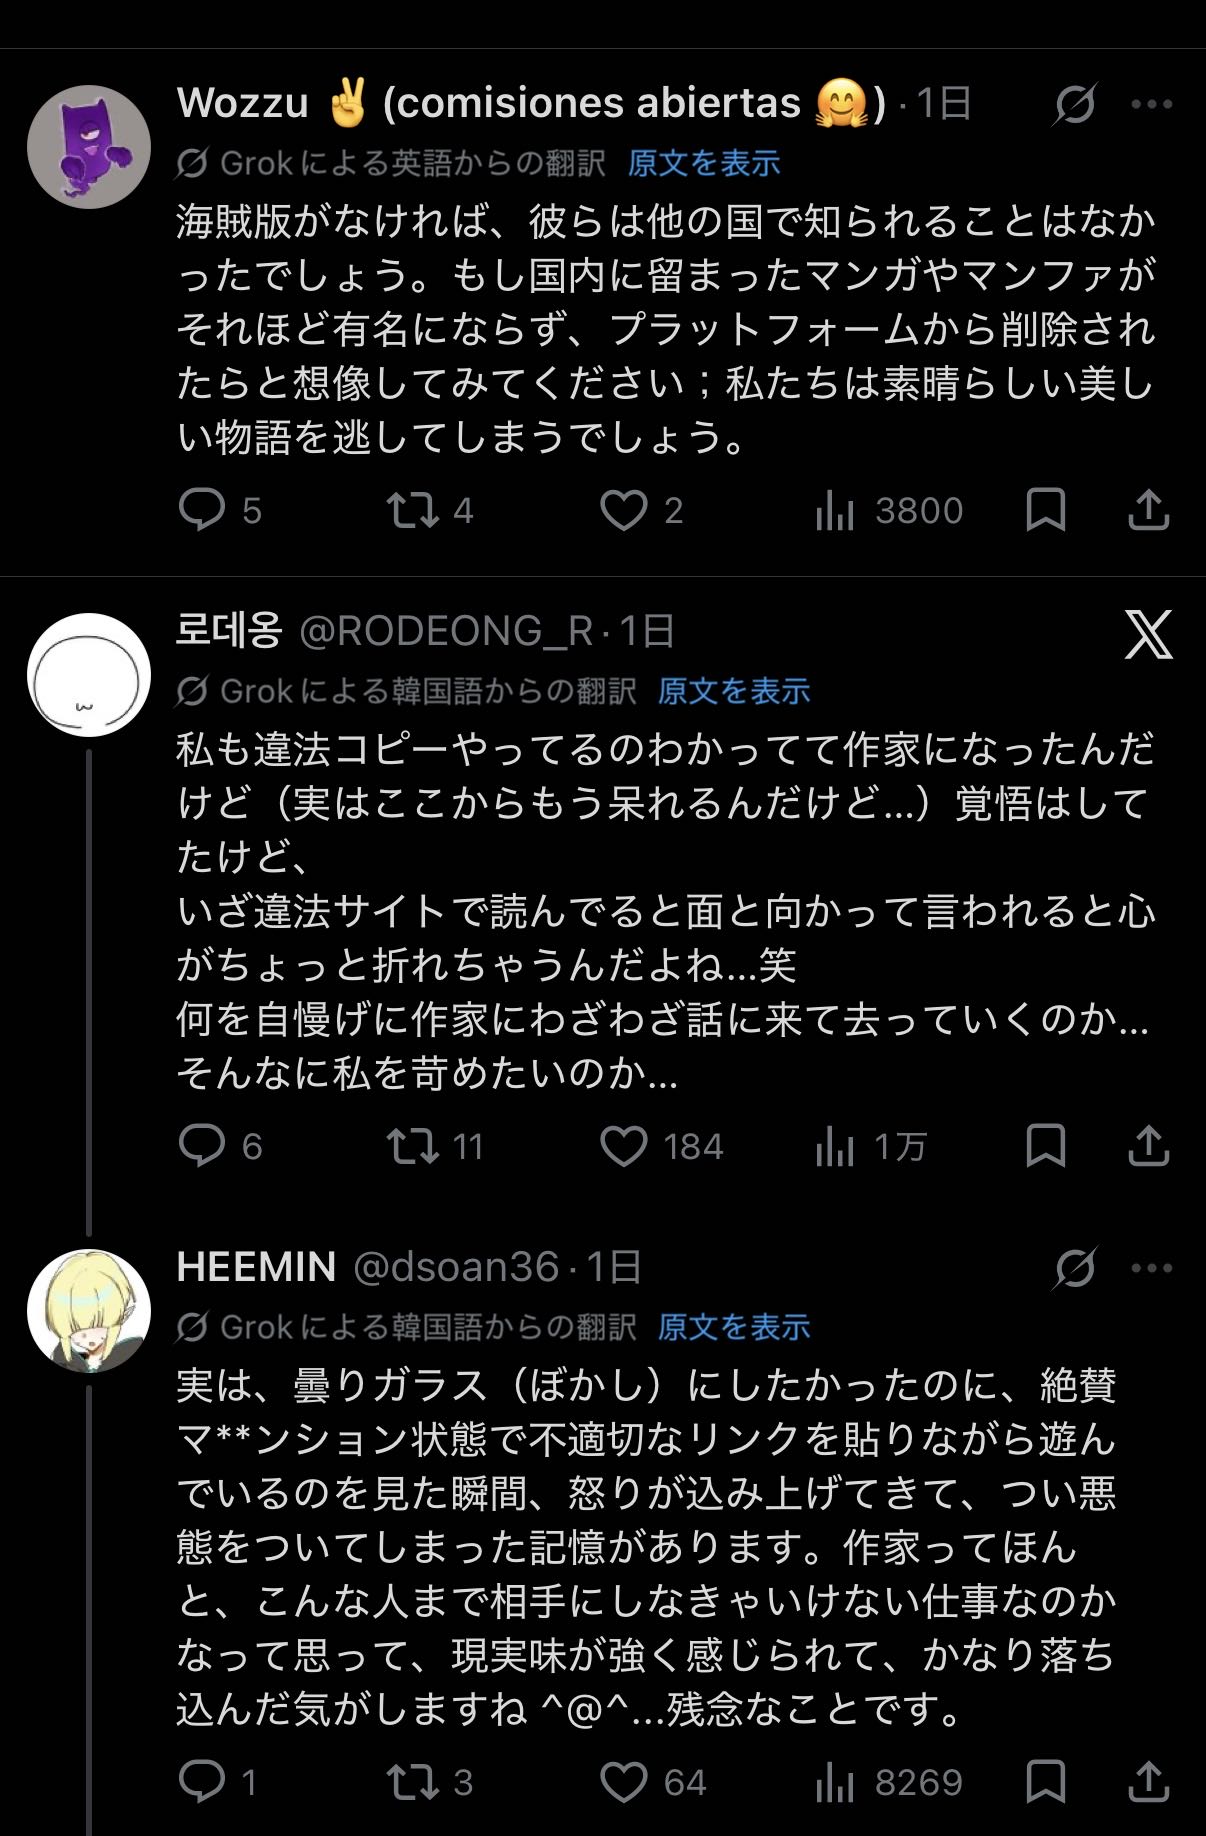Like RODEONG_R's post with 184 likes
The image size is (1206, 1836).
[623, 1146]
